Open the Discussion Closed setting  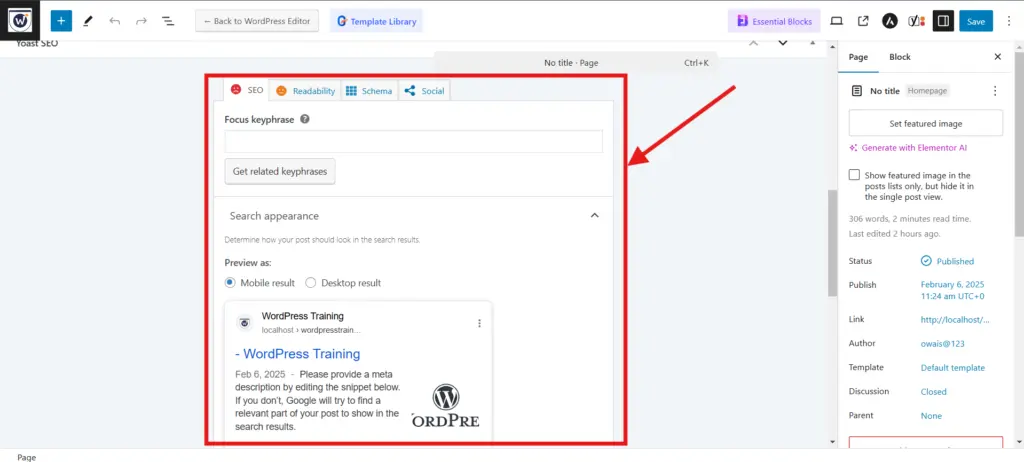(933, 392)
